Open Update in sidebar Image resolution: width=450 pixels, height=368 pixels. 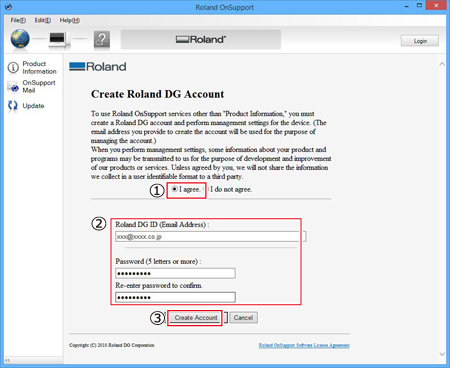[x=26, y=106]
